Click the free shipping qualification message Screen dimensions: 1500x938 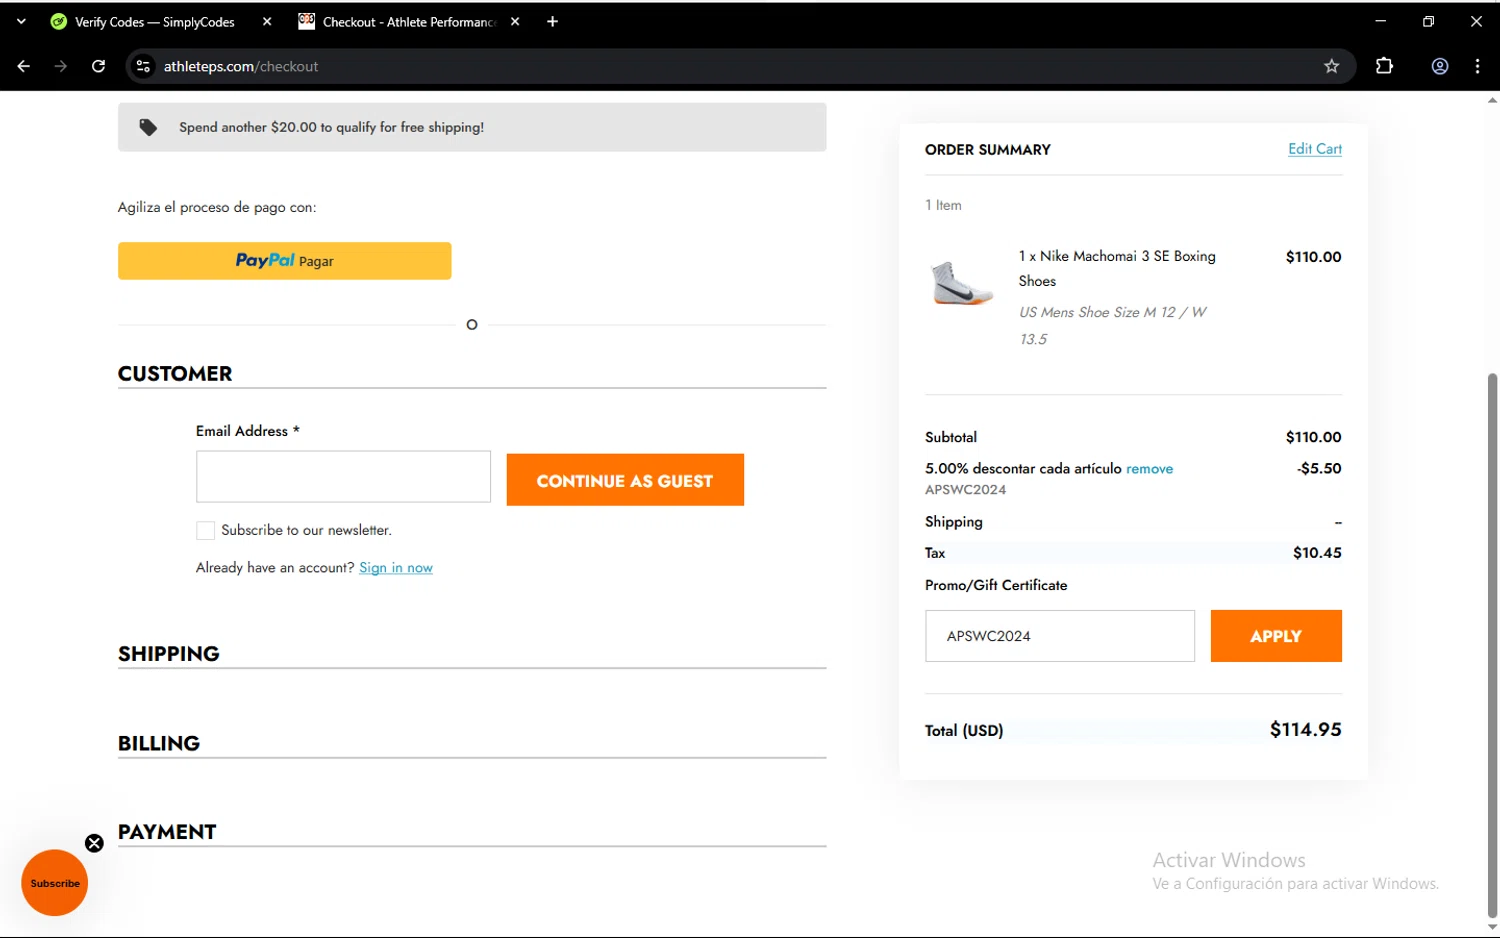331,127
